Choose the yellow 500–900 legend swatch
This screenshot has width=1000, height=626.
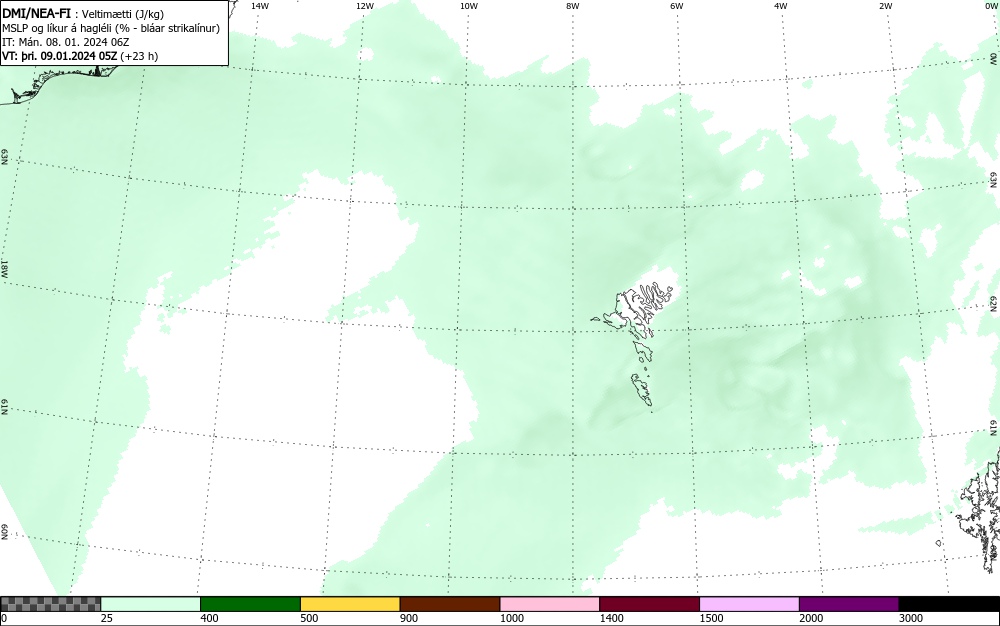[350, 604]
